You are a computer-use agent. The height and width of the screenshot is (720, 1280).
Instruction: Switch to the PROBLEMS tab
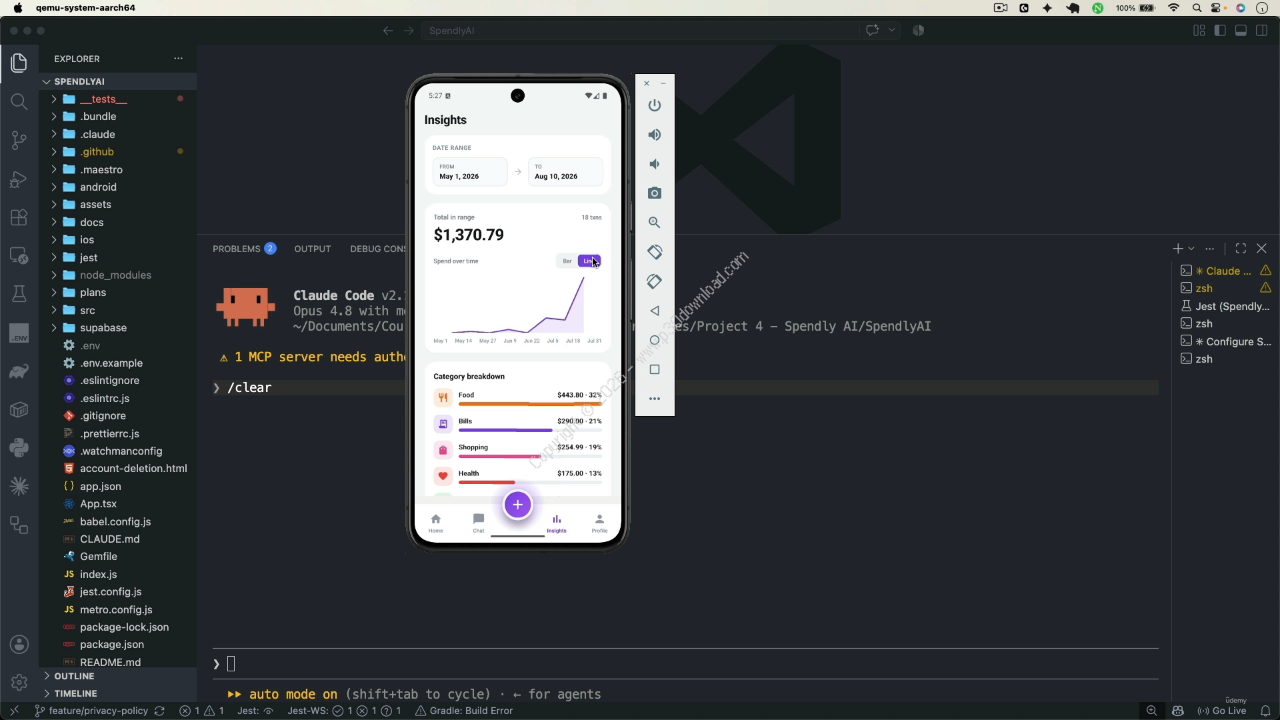click(x=236, y=249)
